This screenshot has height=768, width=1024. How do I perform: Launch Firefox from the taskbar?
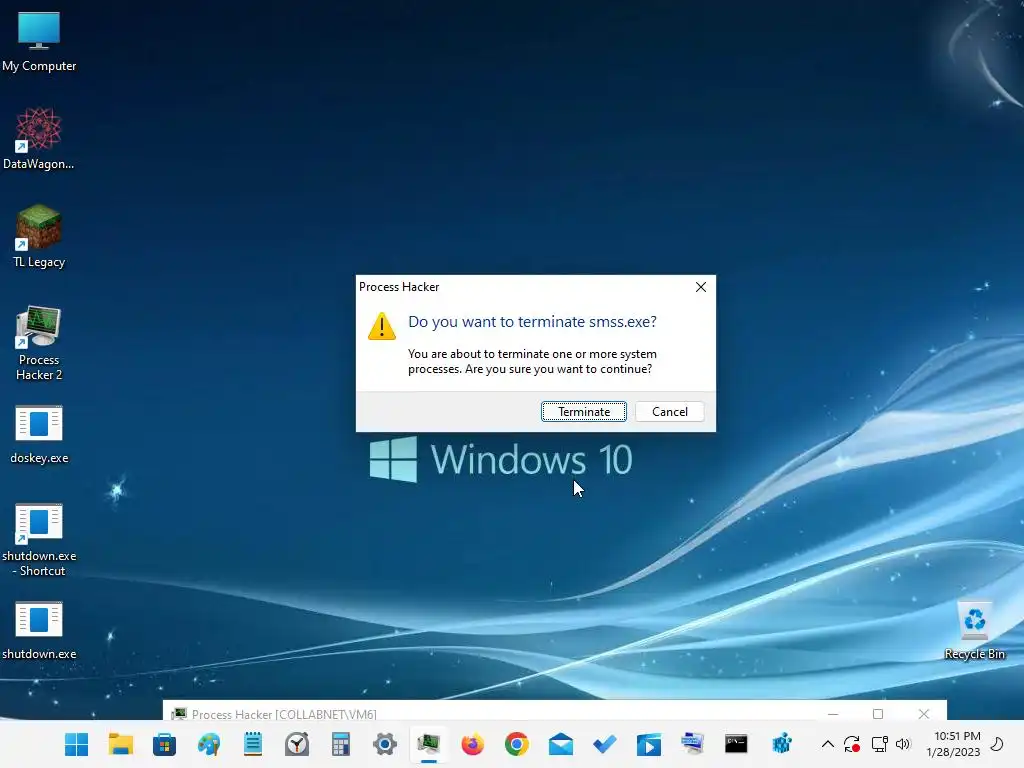point(473,744)
